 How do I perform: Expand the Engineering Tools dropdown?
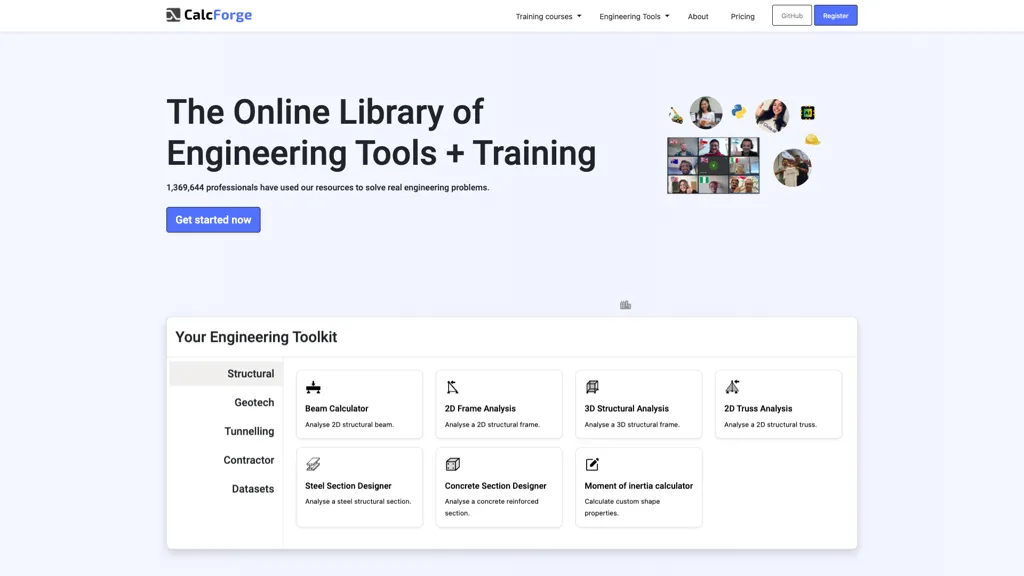634,16
